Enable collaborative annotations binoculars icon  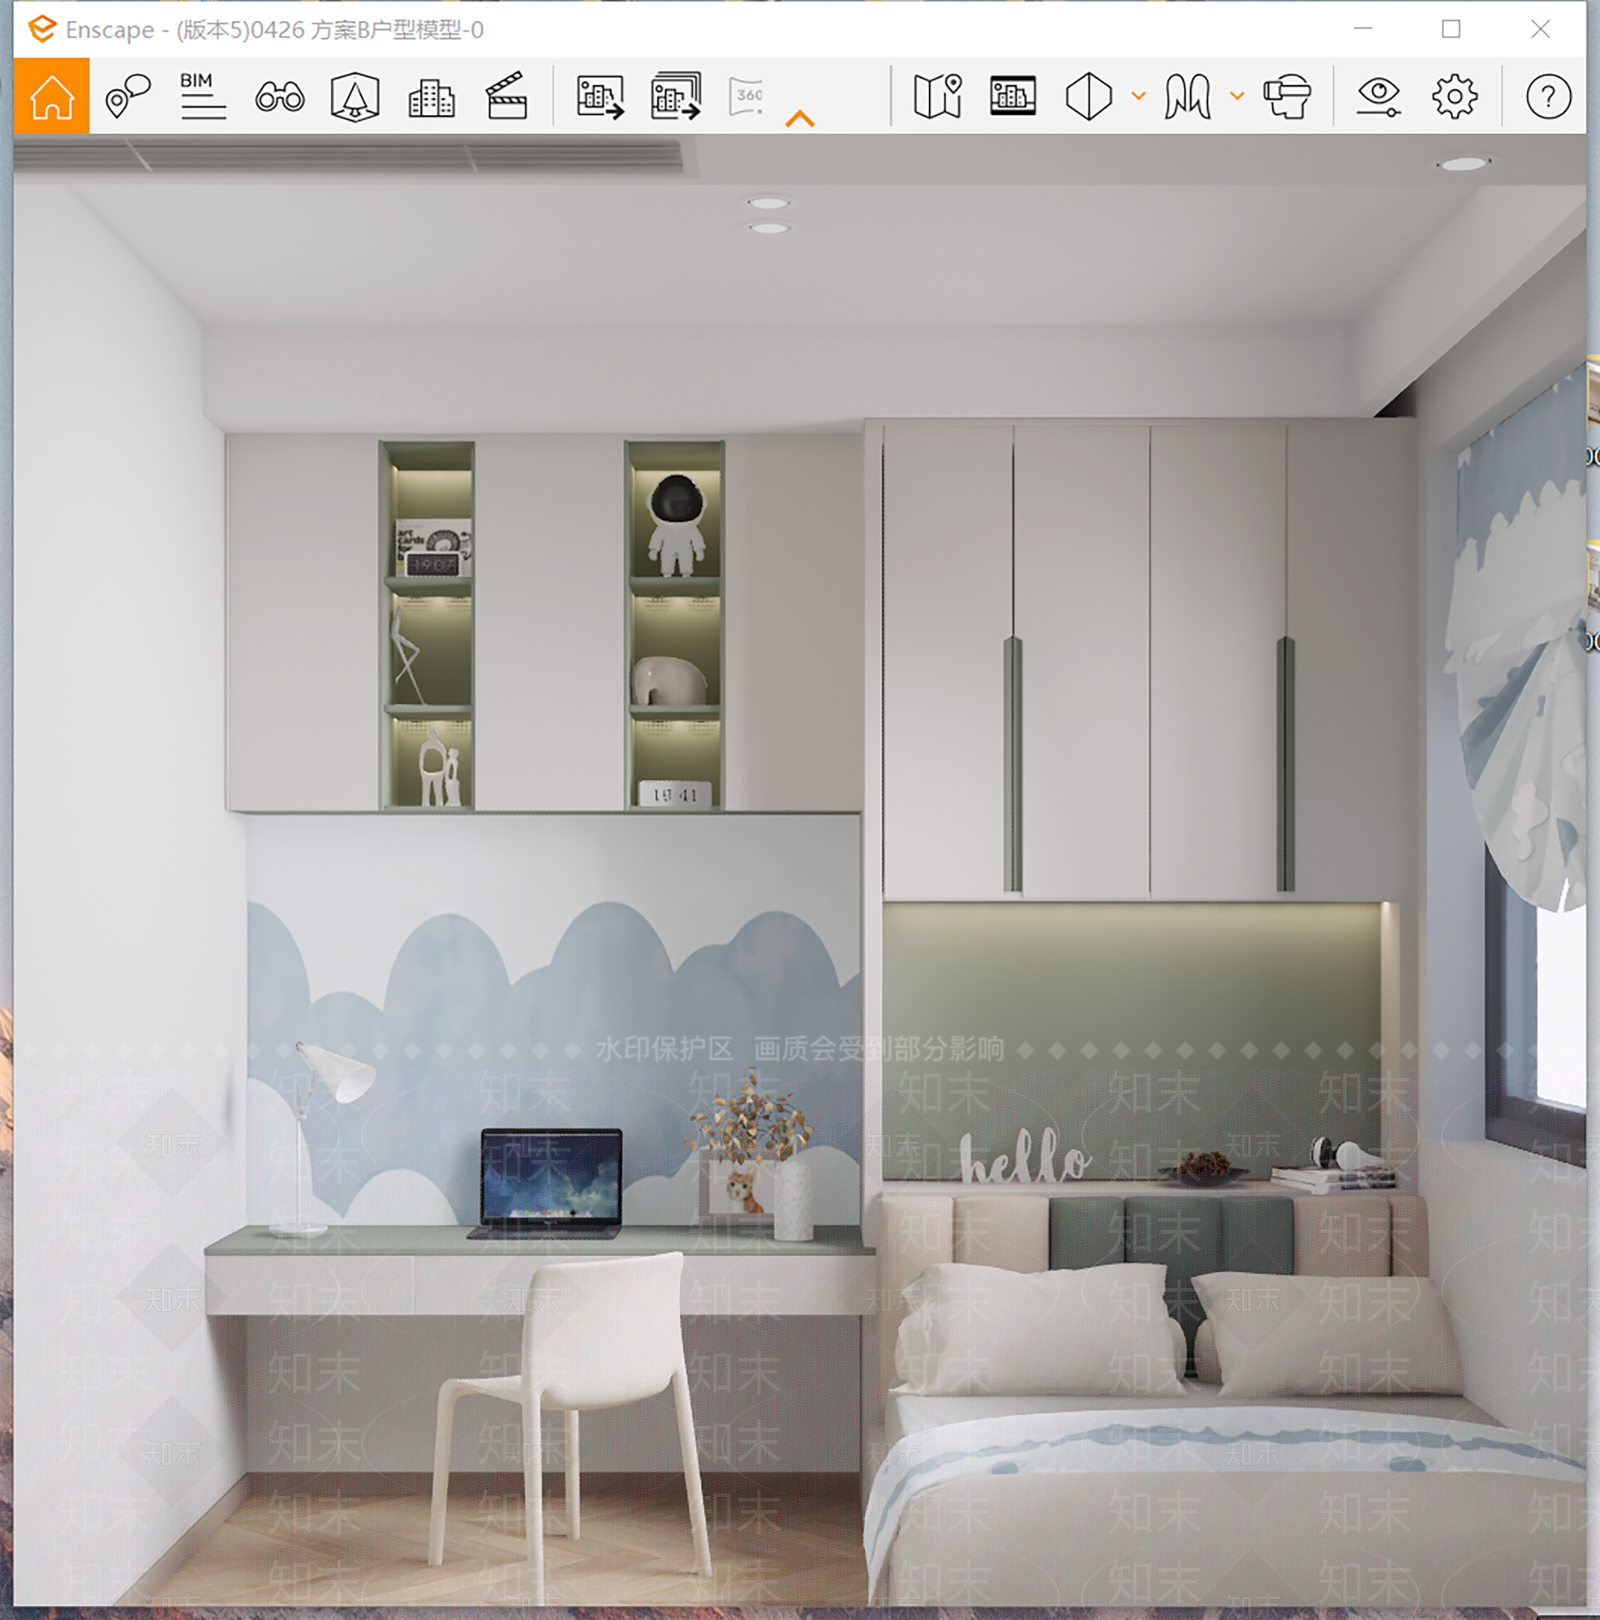(279, 97)
